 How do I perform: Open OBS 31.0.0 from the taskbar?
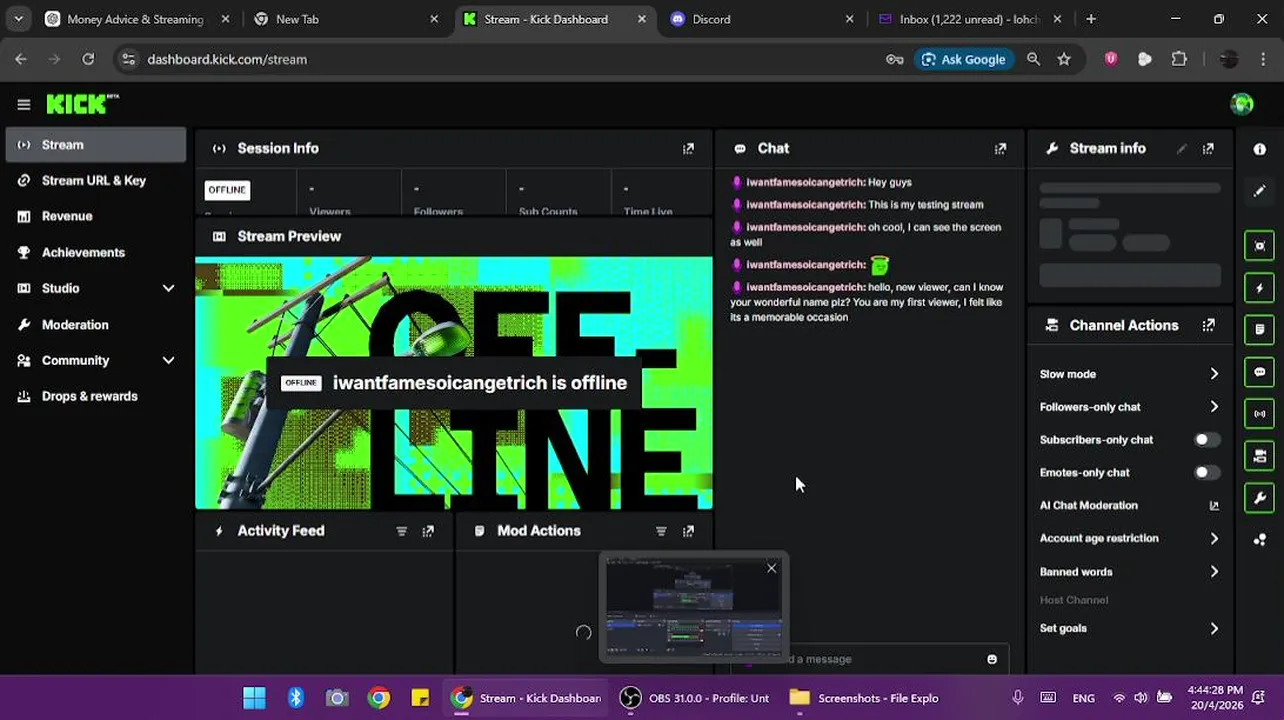coord(695,698)
